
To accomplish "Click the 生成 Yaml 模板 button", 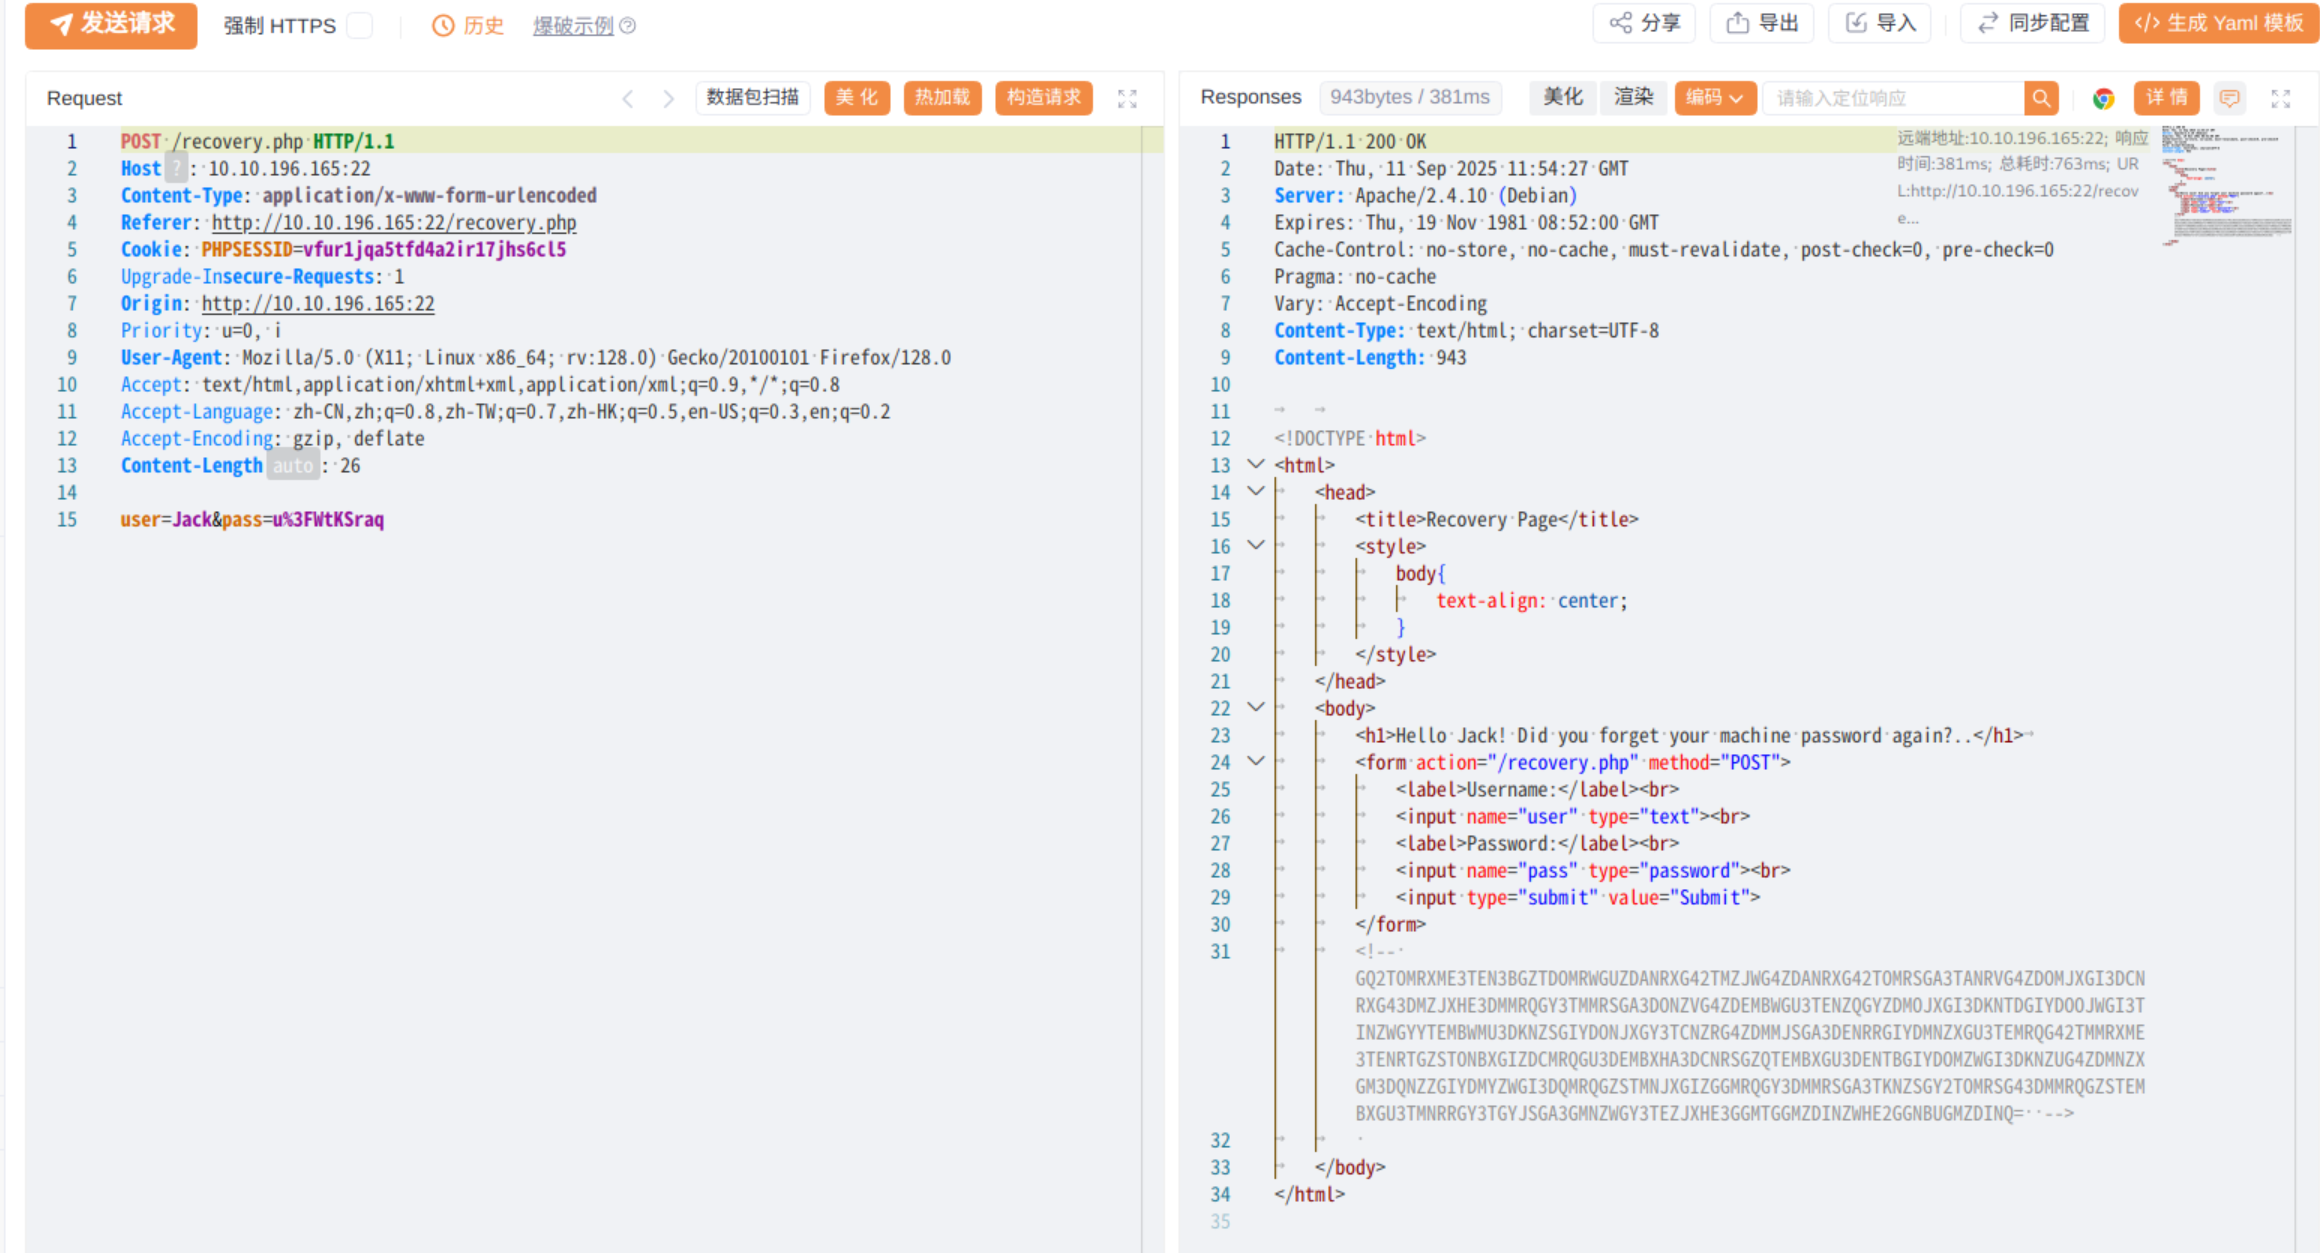I will (2218, 23).
